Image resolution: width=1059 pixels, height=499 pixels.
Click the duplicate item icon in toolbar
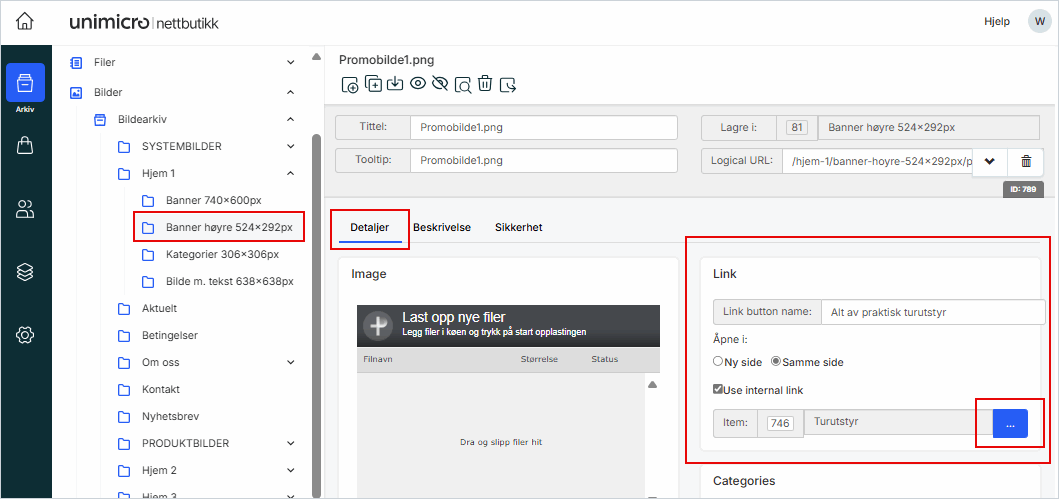pyautogui.click(x=373, y=84)
